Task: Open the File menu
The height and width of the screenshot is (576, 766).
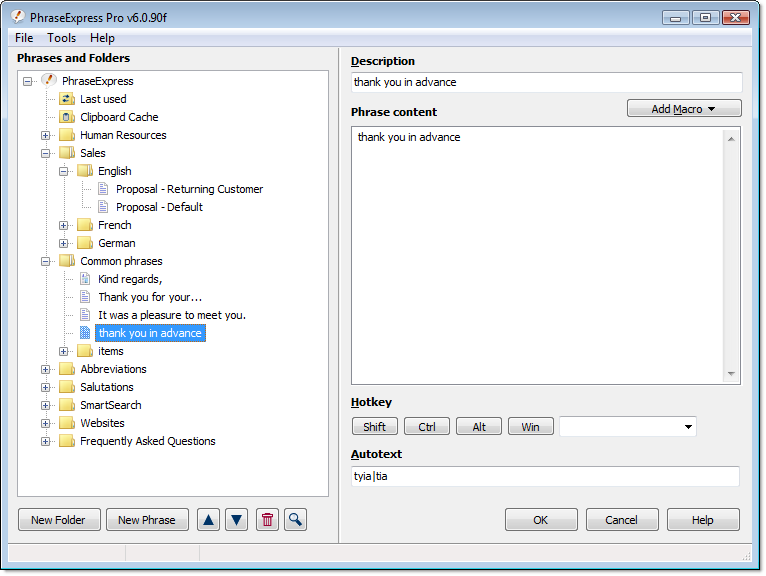Action: click(24, 38)
